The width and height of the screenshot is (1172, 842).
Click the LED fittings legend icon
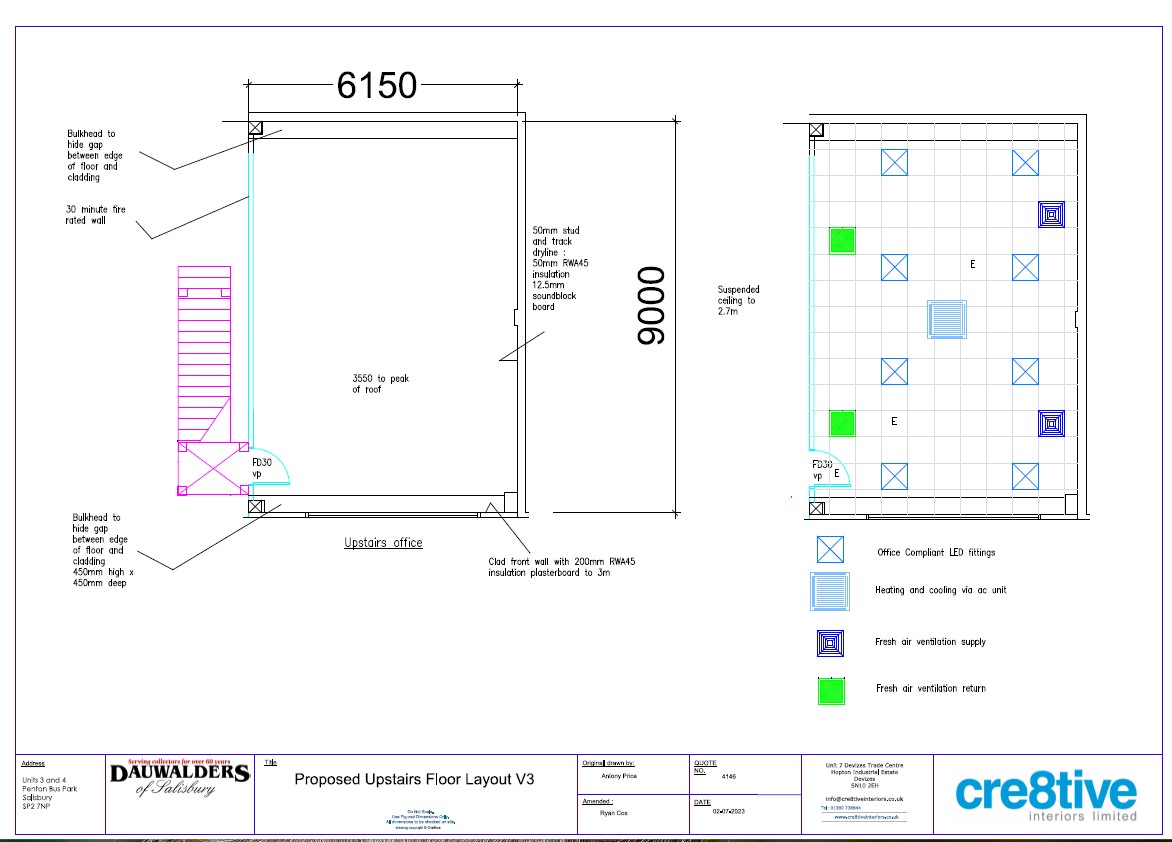click(x=830, y=550)
